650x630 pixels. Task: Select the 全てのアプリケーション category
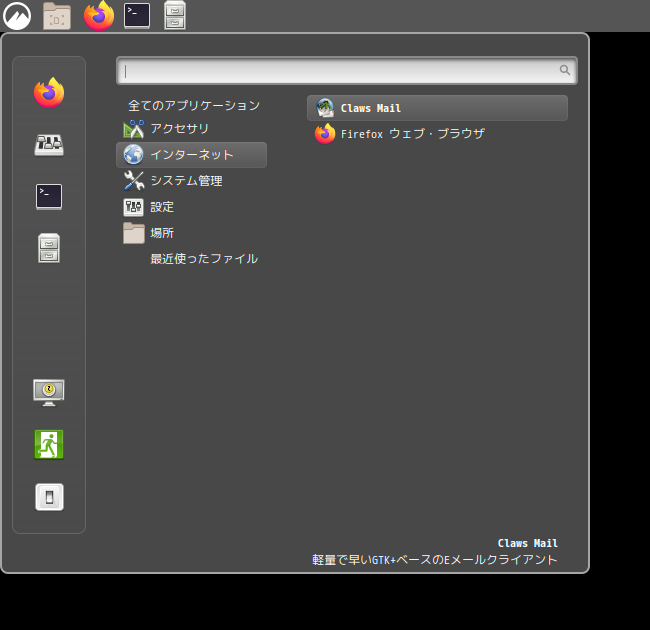(192, 105)
